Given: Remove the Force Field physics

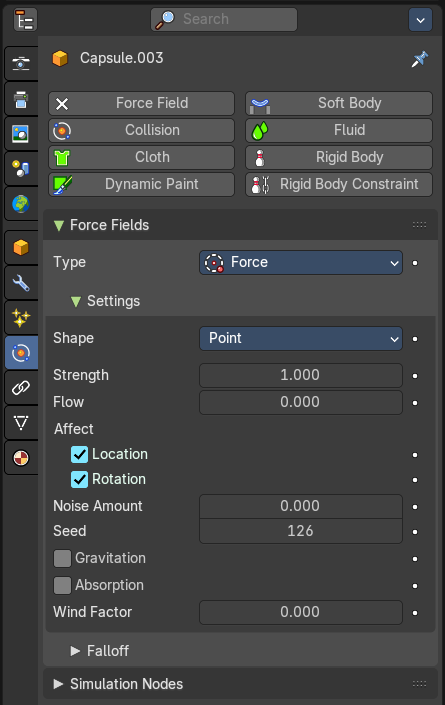Looking at the screenshot, I should [142, 103].
